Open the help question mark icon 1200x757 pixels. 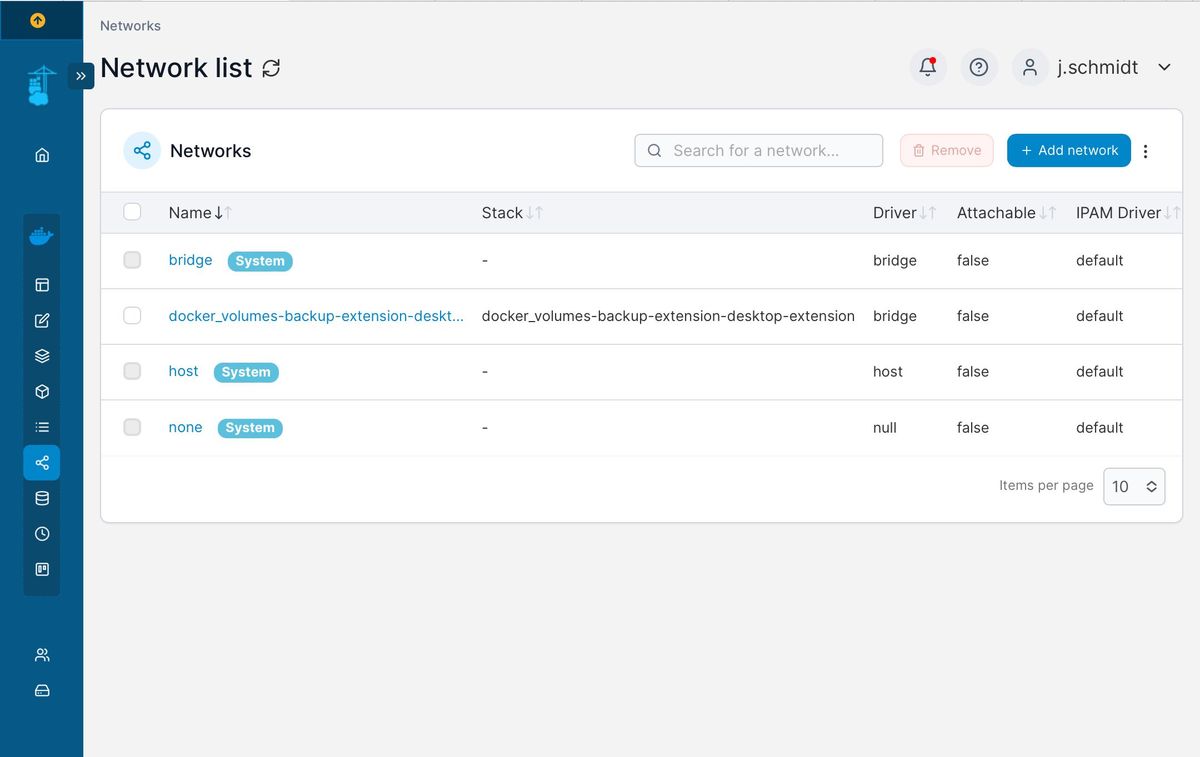[x=979, y=67]
